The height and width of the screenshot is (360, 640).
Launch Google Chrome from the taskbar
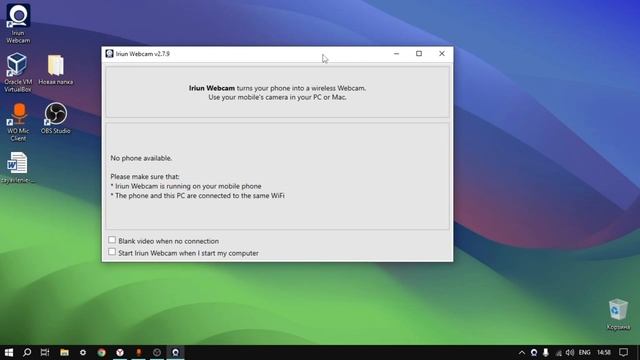pos(102,352)
